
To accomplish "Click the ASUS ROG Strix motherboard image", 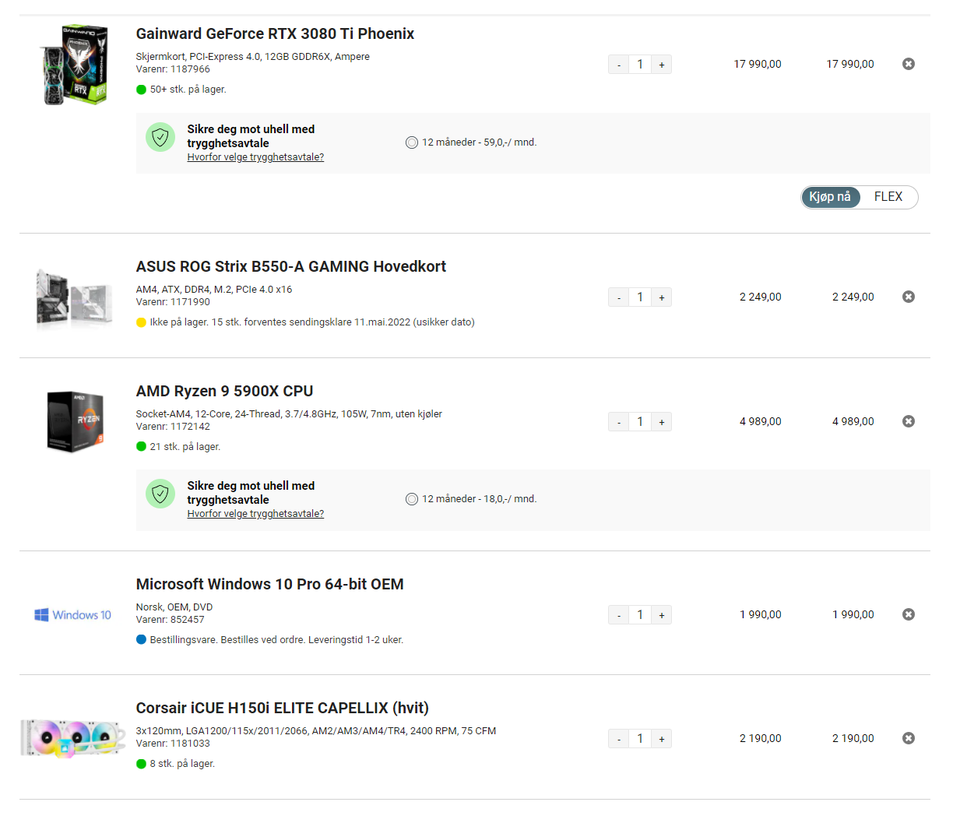I will pyautogui.click(x=74, y=298).
